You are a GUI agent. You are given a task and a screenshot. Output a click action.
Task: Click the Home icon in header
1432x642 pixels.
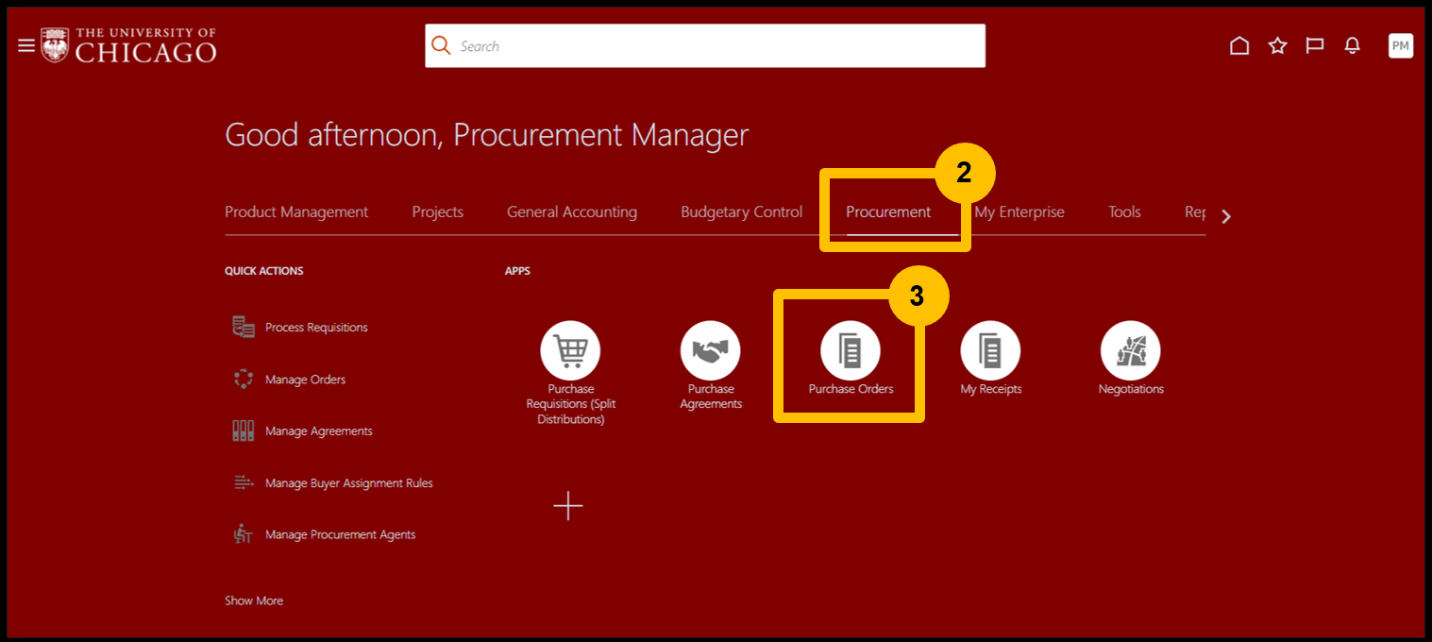(x=1239, y=46)
